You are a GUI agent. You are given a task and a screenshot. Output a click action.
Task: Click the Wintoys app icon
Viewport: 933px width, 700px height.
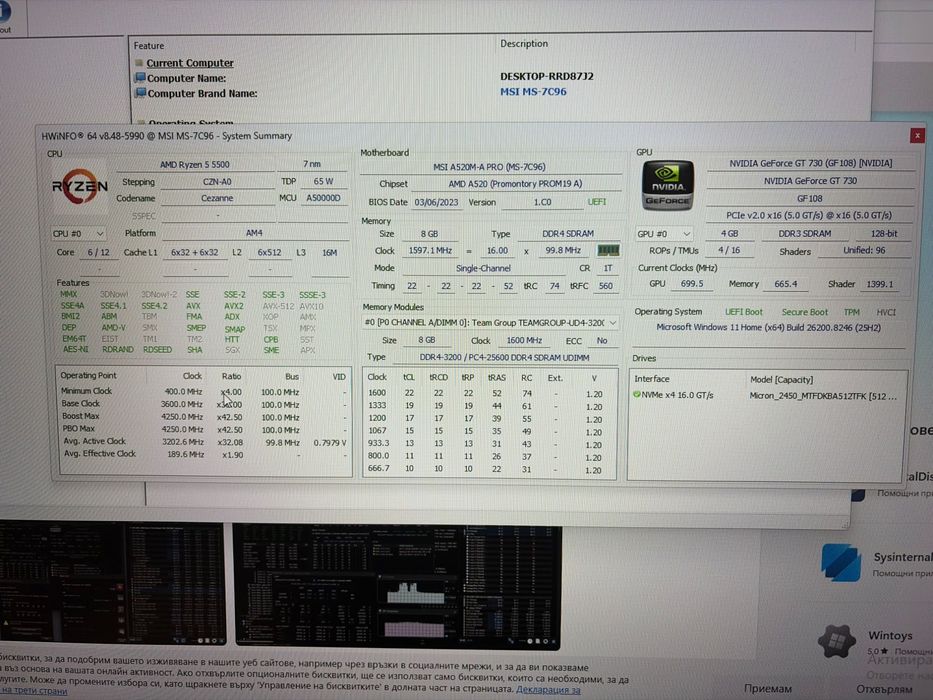[837, 642]
